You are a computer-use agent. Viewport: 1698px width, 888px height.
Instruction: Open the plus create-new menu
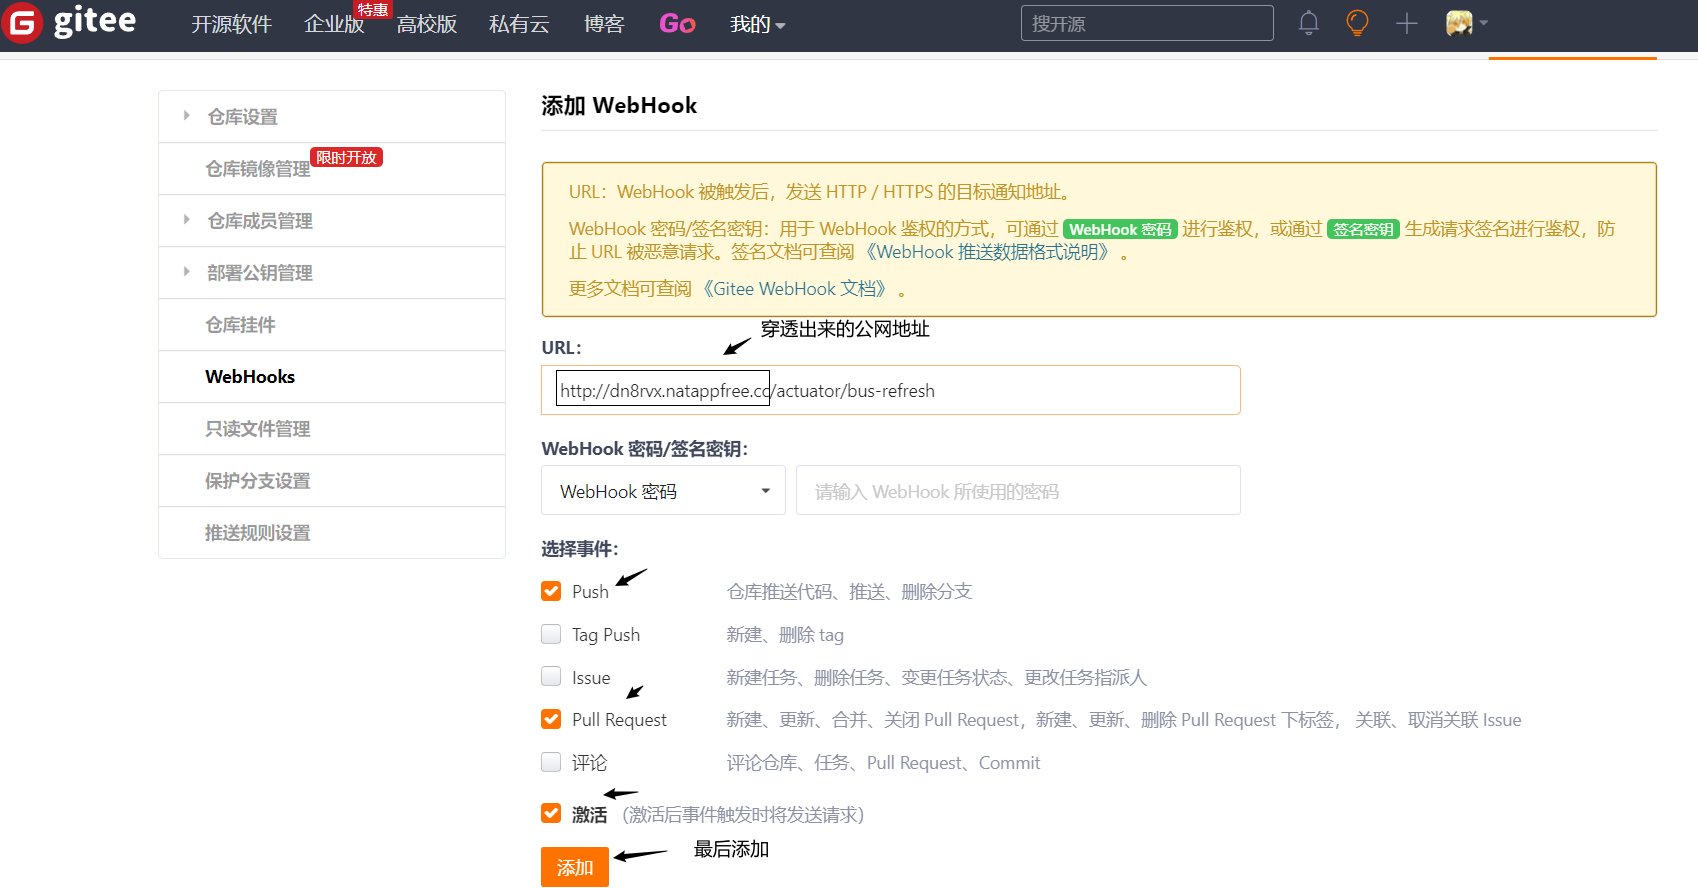[1407, 23]
